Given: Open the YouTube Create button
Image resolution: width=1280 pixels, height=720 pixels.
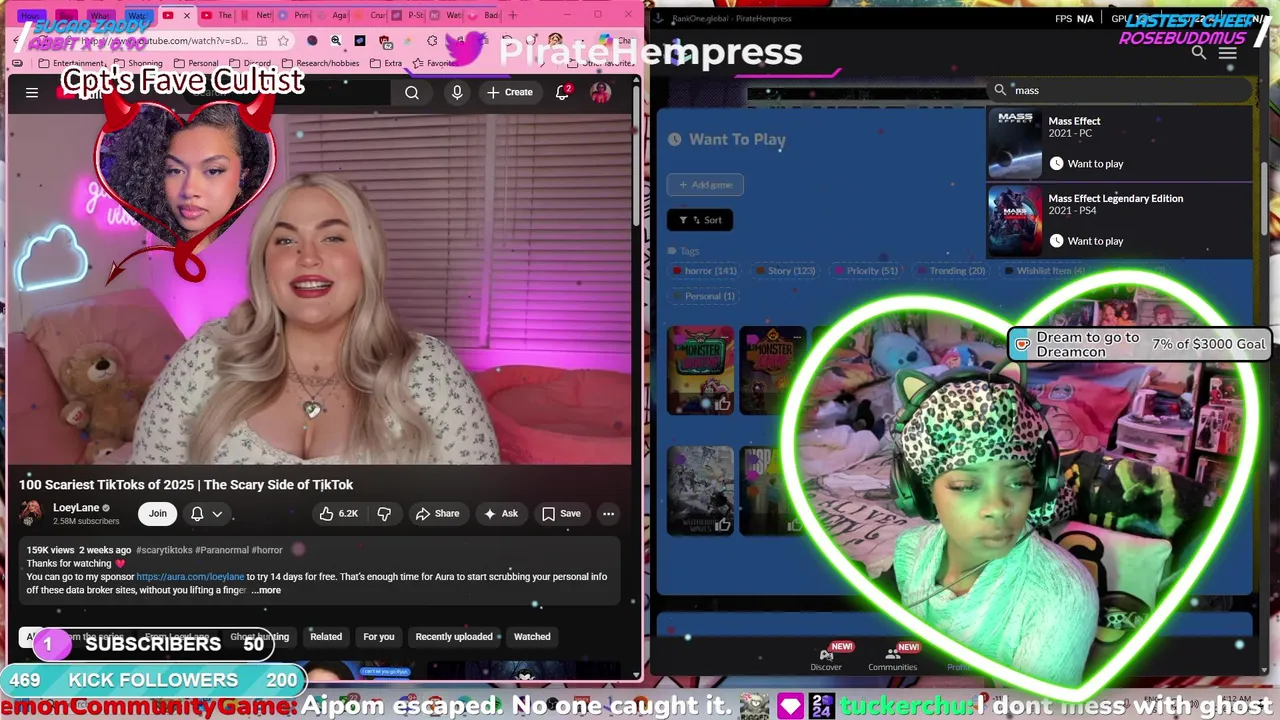Looking at the screenshot, I should pyautogui.click(x=510, y=92).
